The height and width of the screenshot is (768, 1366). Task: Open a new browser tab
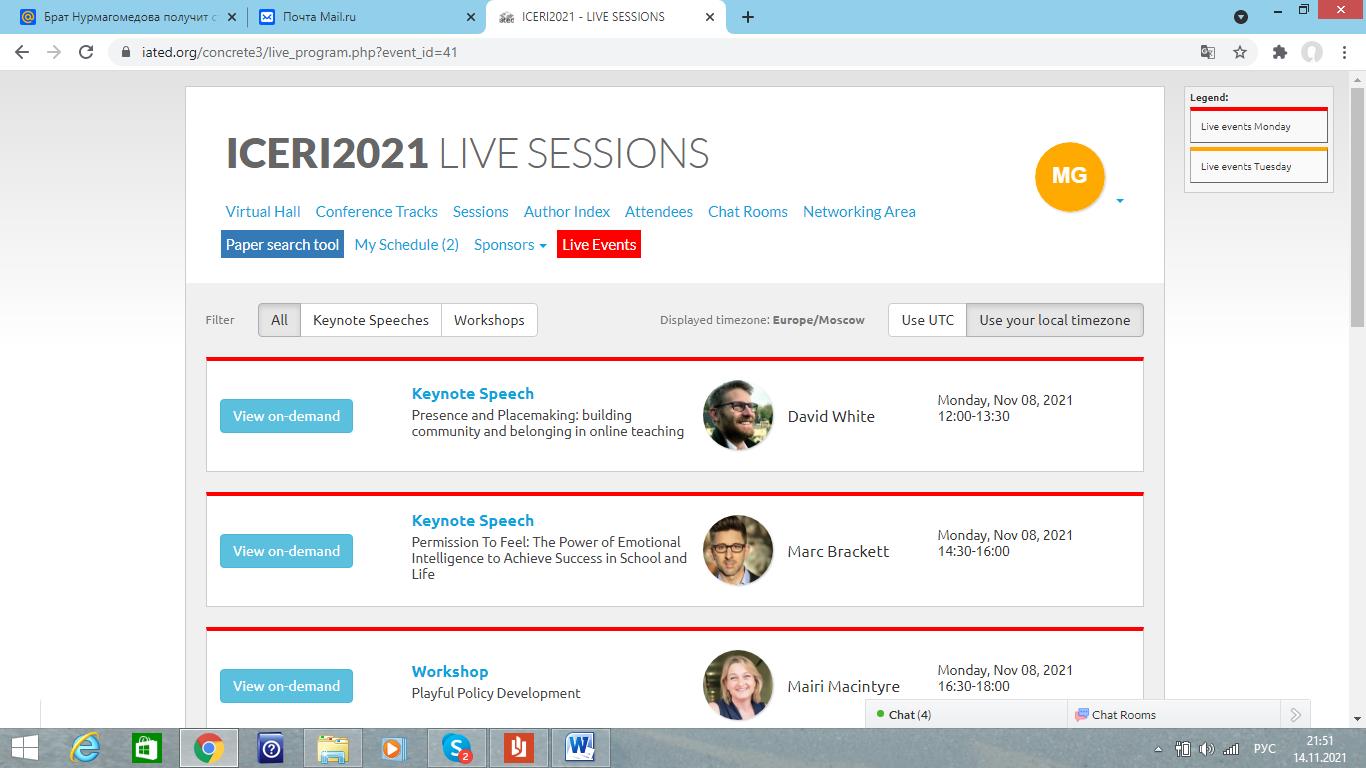pos(747,17)
